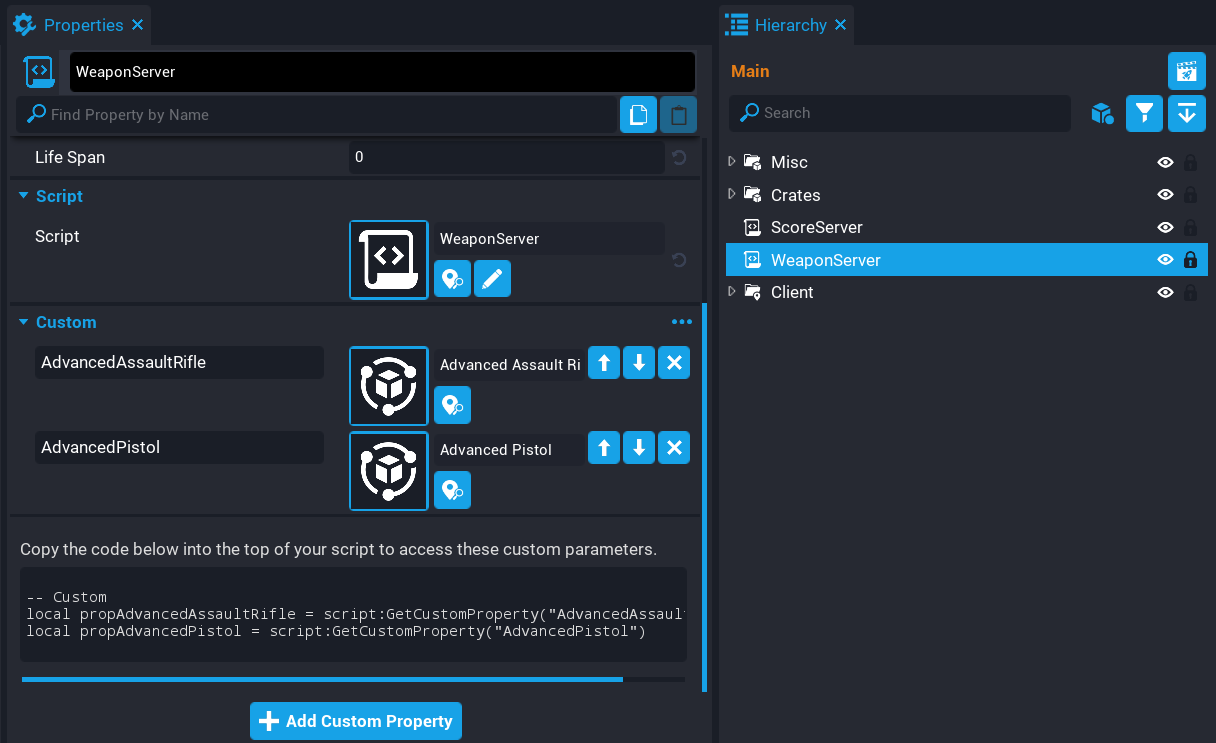This screenshot has width=1216, height=743.
Task: Click the Add Custom Property button
Action: click(x=356, y=721)
